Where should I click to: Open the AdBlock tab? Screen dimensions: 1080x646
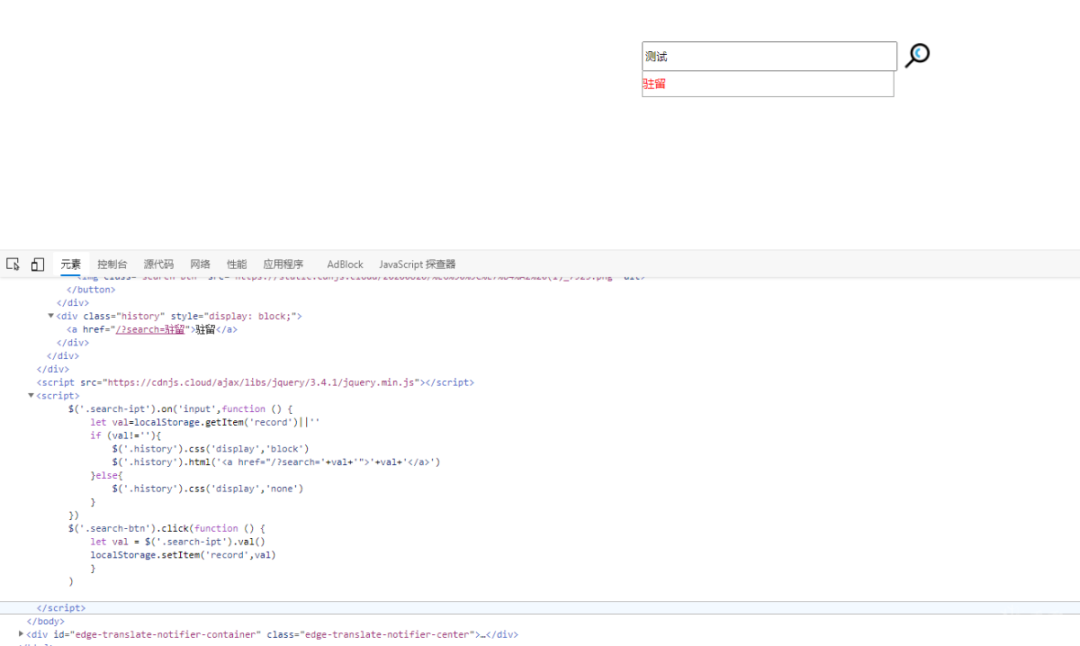pyautogui.click(x=345, y=264)
